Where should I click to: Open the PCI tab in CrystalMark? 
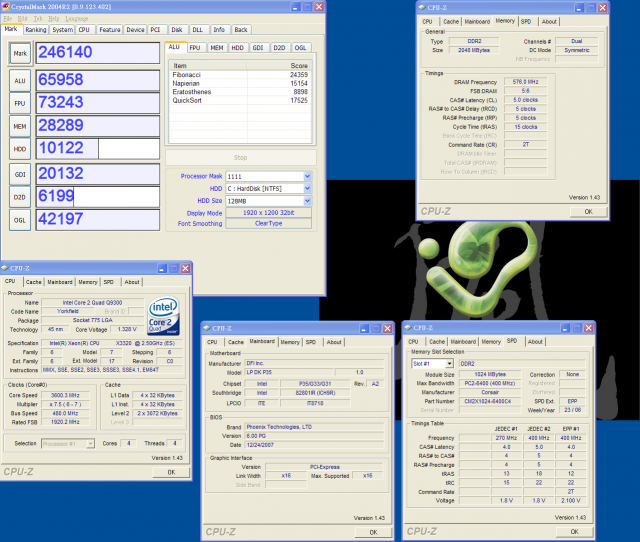(155, 30)
